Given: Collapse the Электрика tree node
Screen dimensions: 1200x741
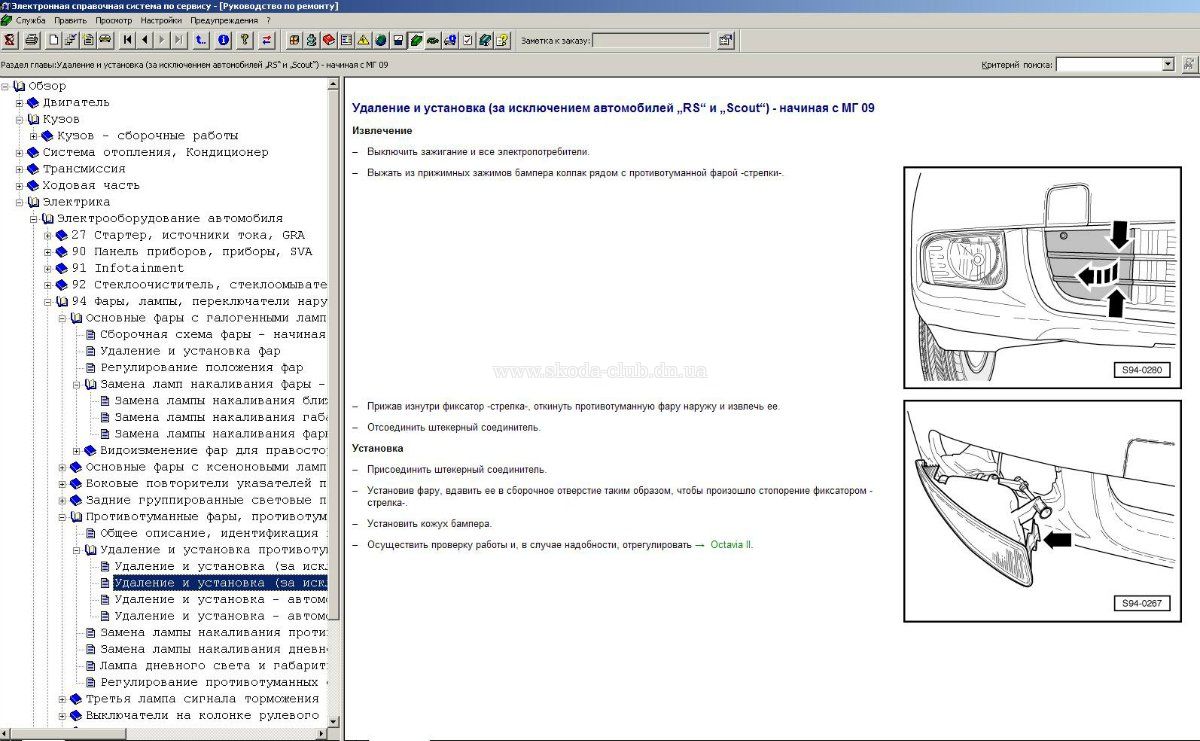Looking at the screenshot, I should point(19,202).
